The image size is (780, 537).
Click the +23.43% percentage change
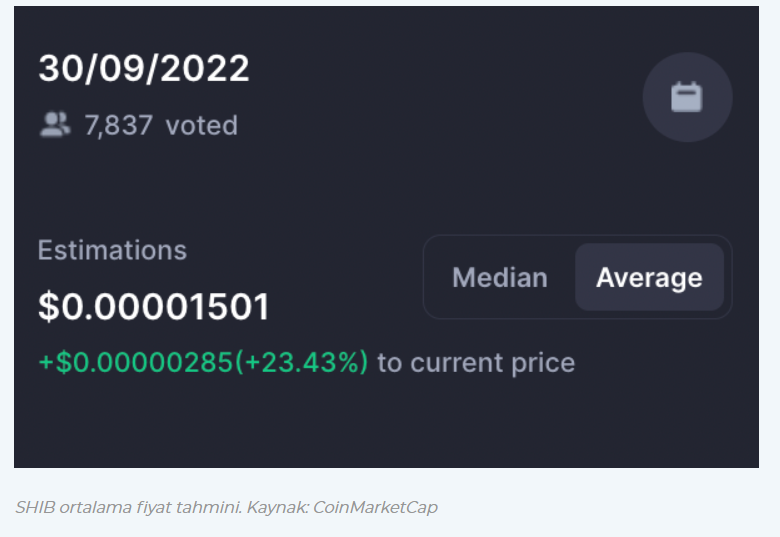coord(301,361)
